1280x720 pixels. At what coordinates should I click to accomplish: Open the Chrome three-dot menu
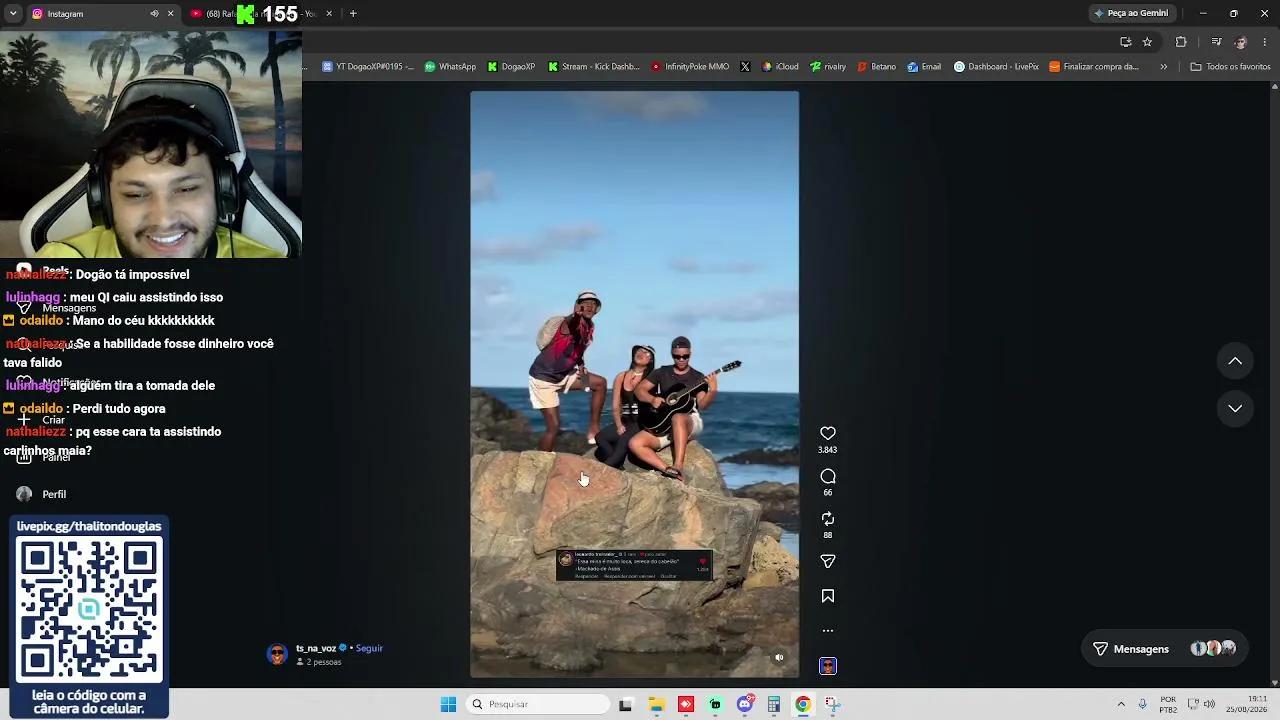1265,42
